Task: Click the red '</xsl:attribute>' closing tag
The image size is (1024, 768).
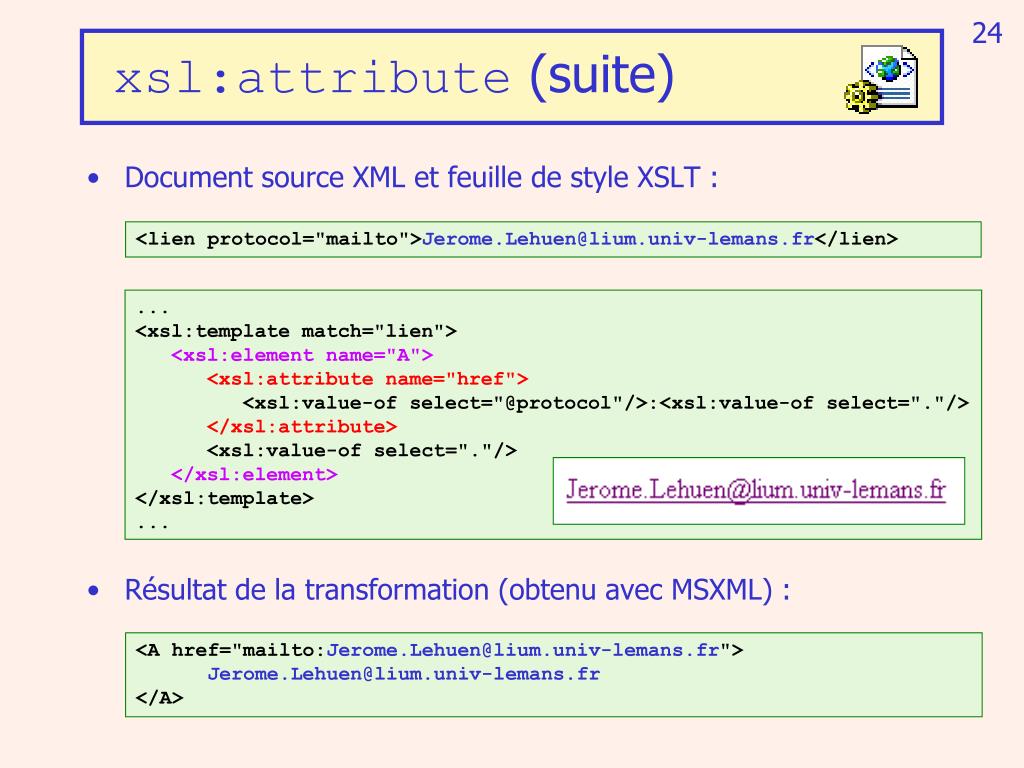Action: [302, 427]
